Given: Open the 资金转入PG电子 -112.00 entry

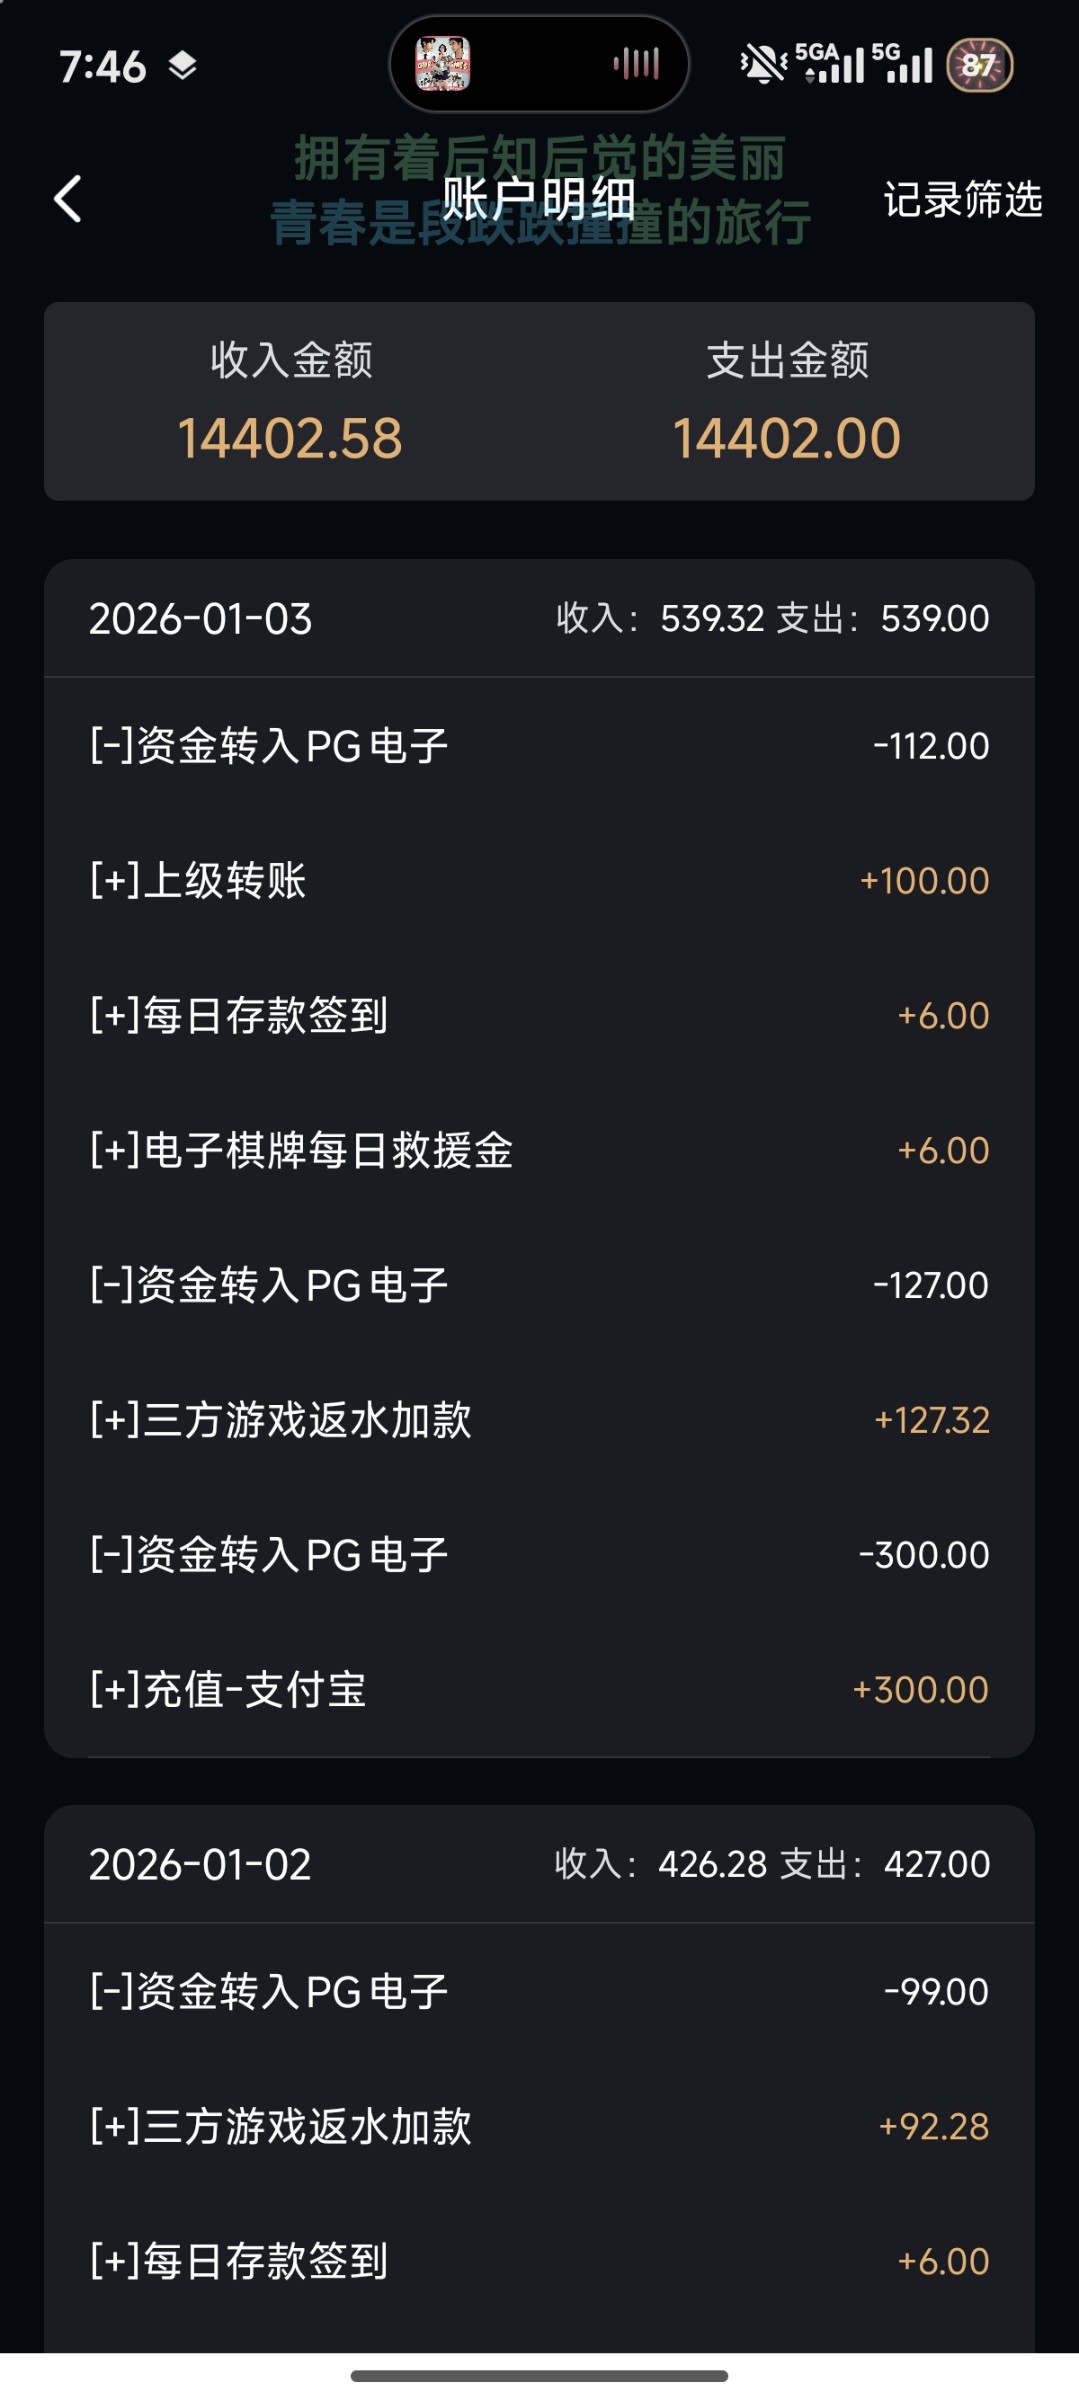Looking at the screenshot, I should coord(539,746).
